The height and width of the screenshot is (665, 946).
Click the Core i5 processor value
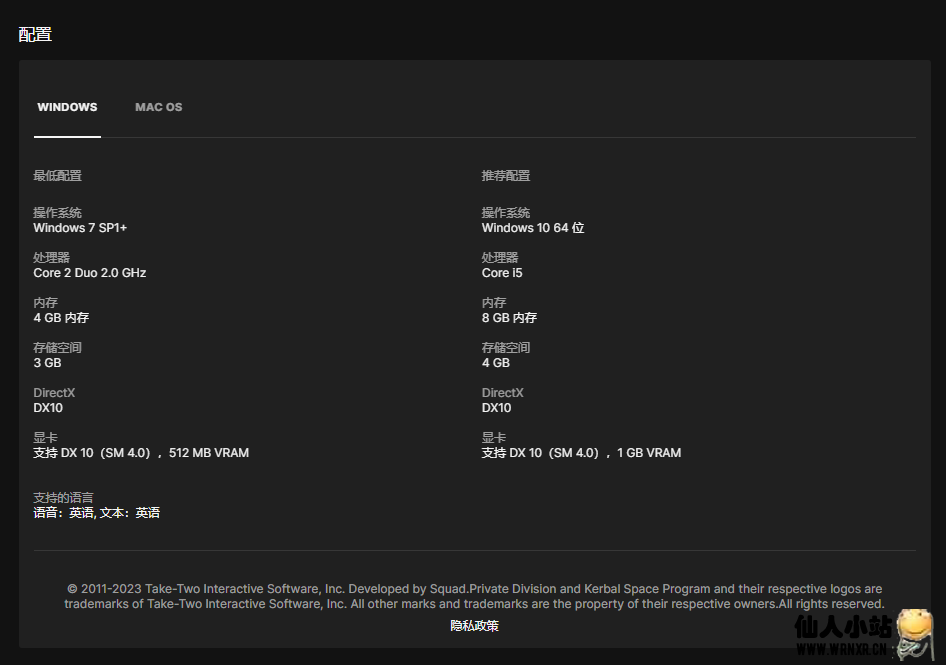502,273
